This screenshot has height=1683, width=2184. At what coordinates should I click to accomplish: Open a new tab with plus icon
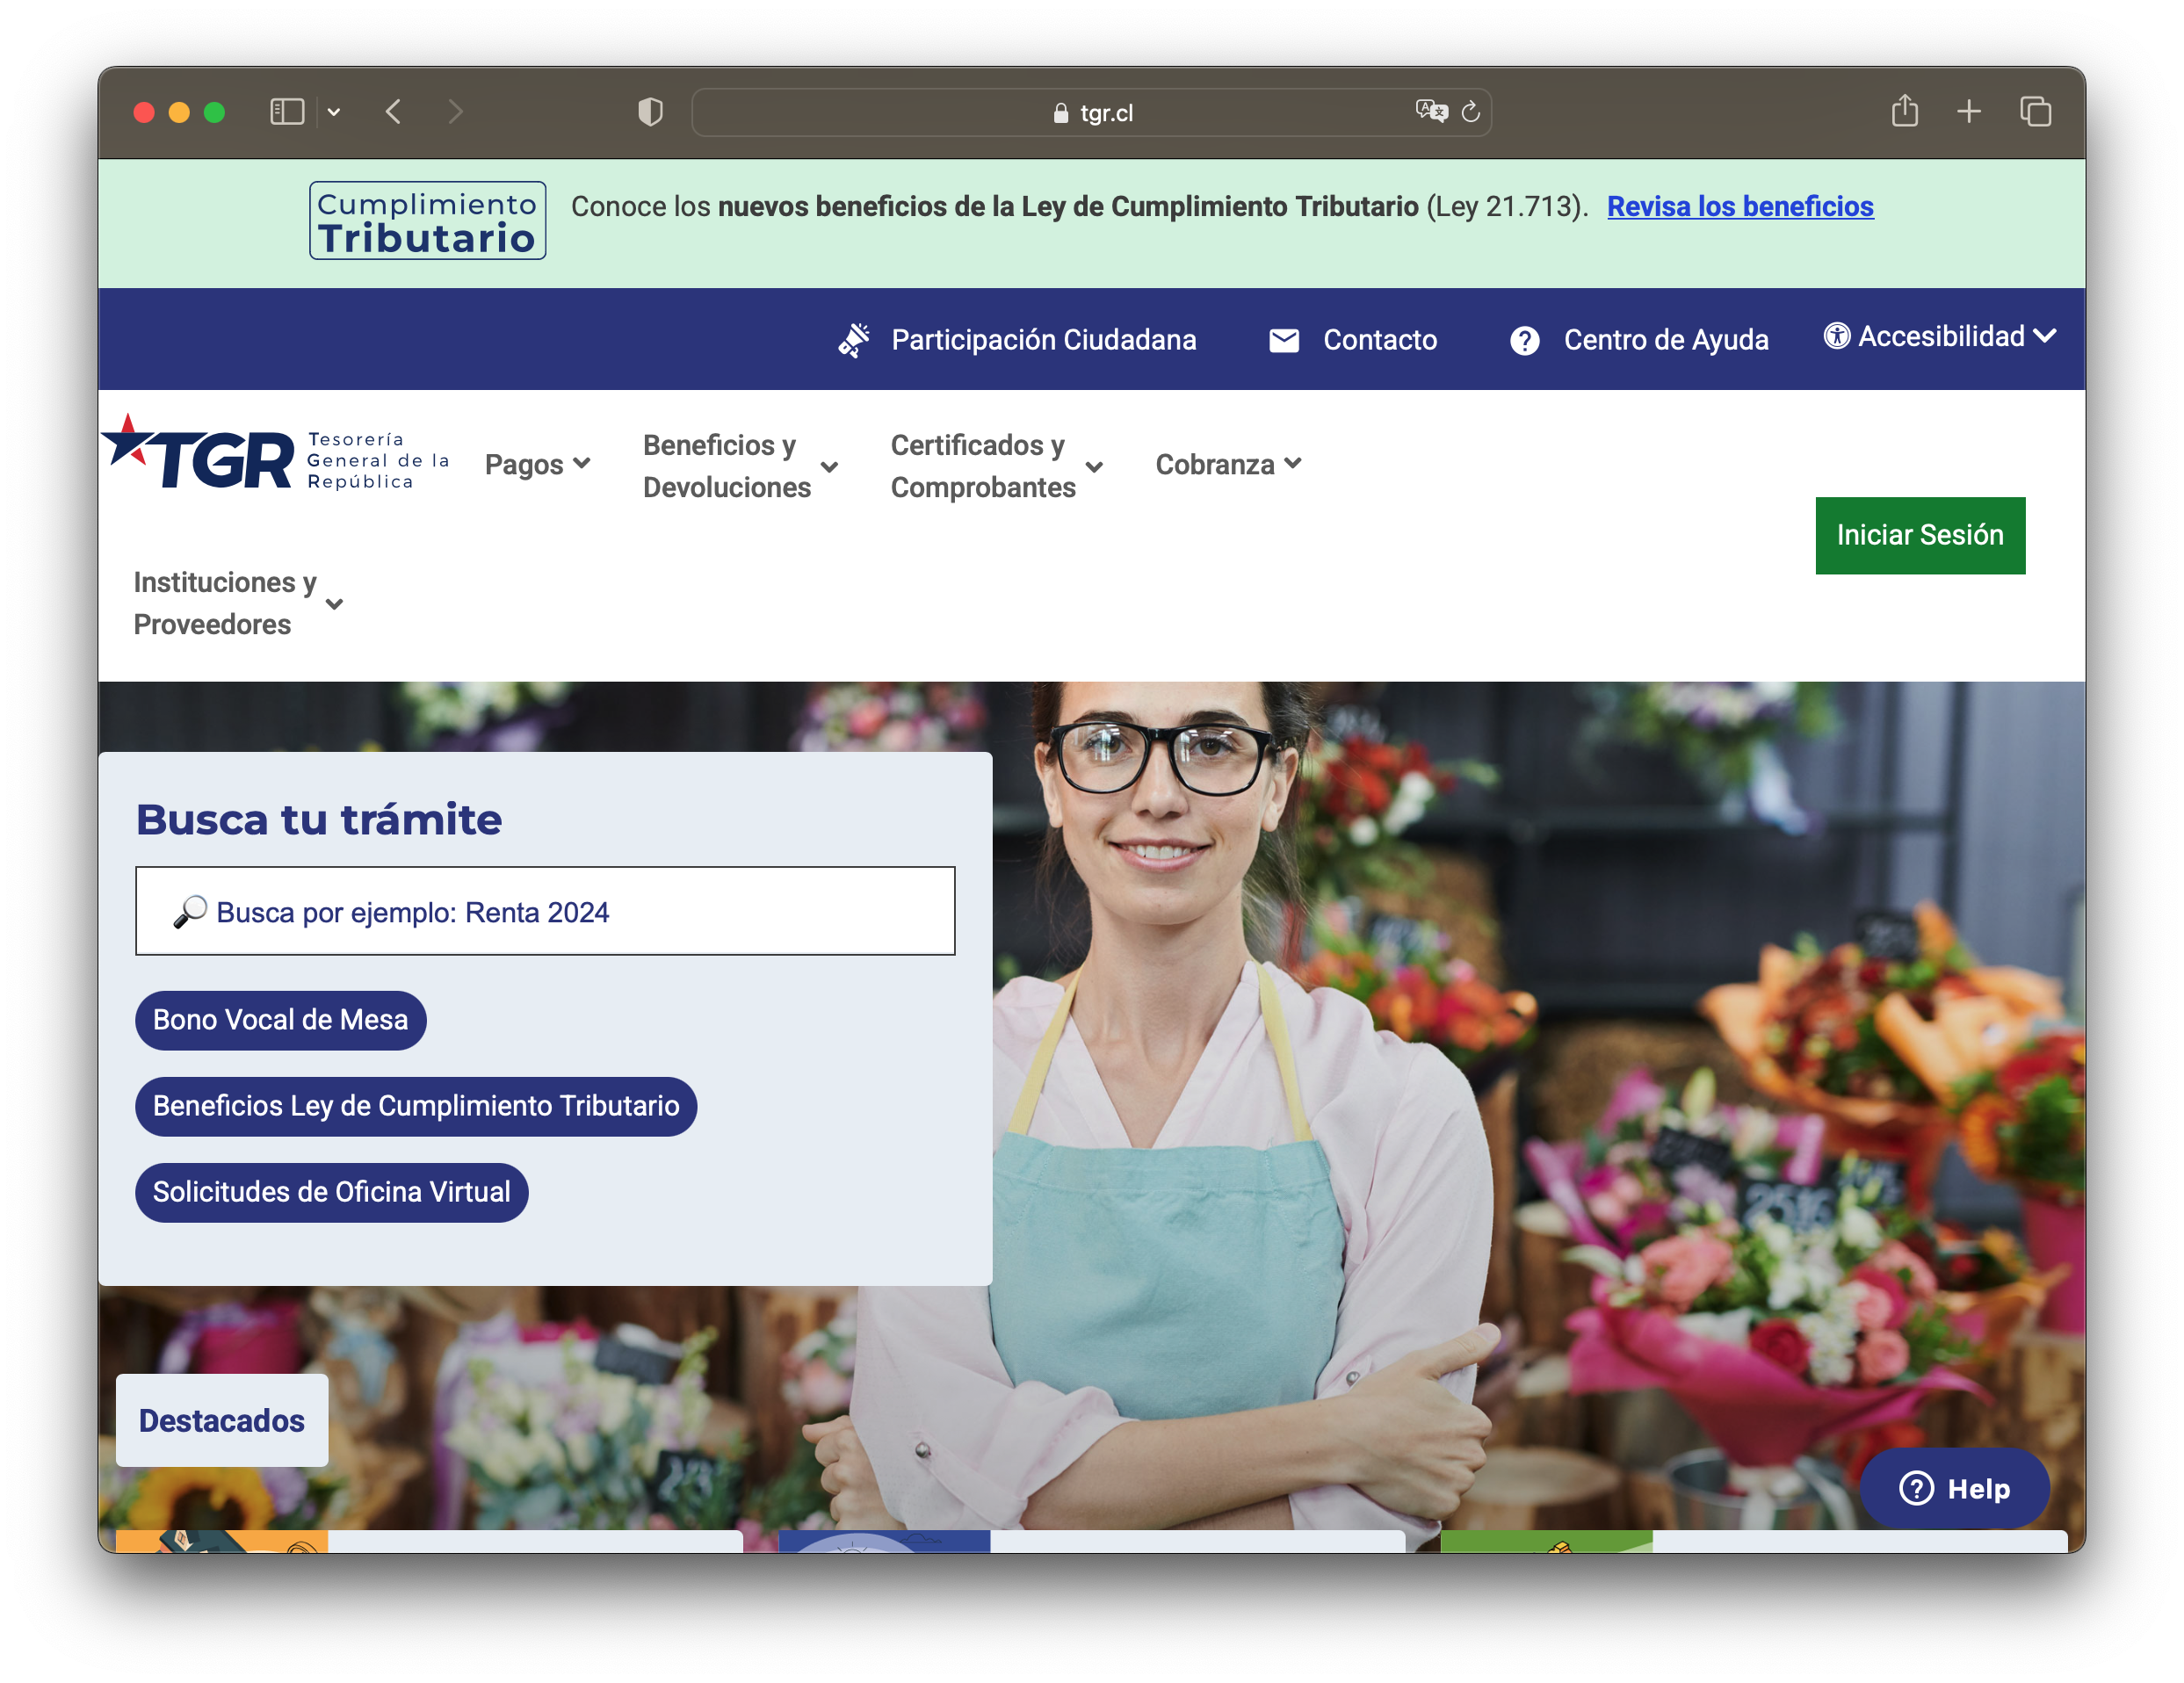pos(1968,111)
